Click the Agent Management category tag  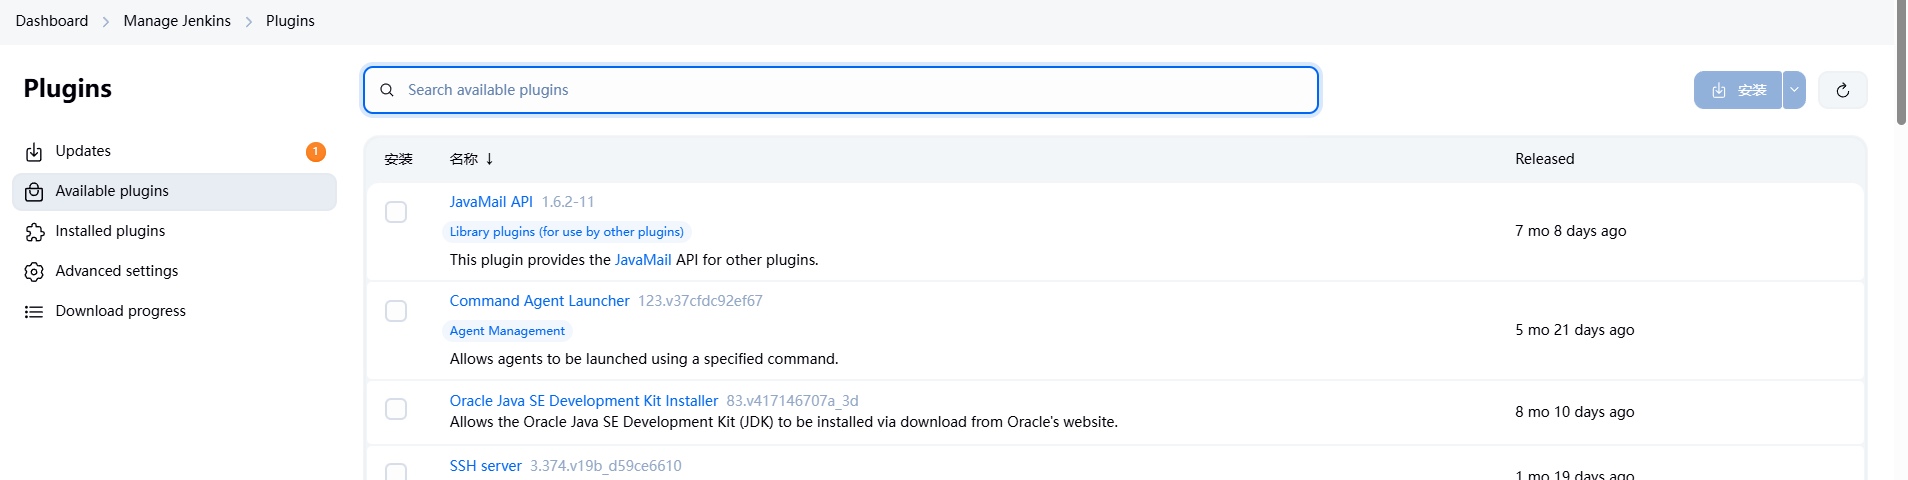(x=507, y=331)
